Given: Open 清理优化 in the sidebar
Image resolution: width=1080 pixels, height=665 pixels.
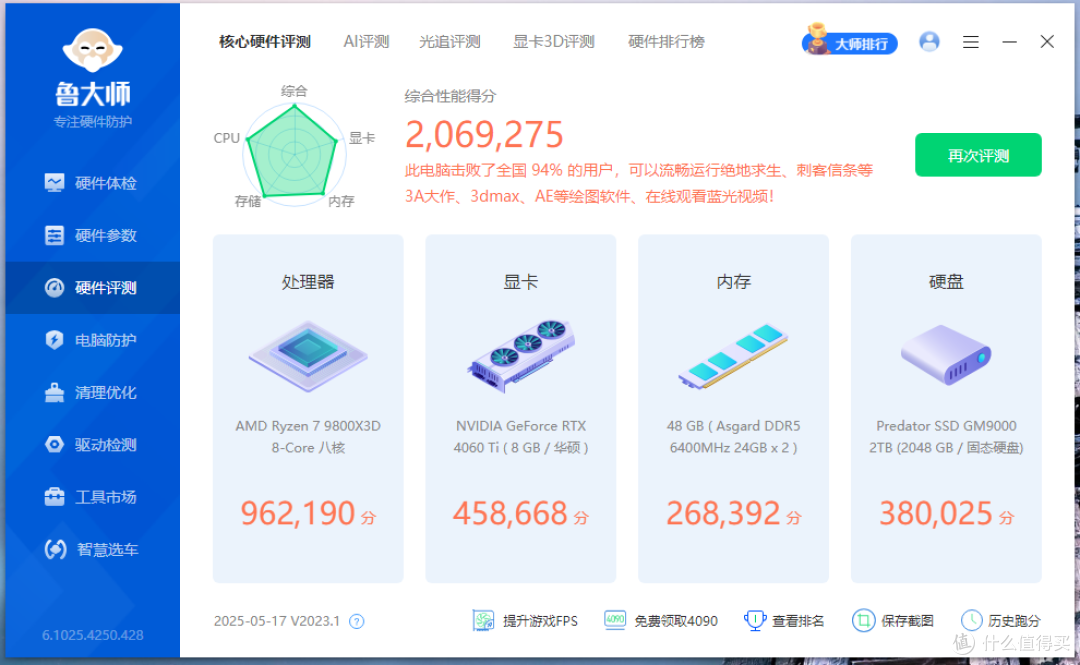Looking at the screenshot, I should click(91, 392).
